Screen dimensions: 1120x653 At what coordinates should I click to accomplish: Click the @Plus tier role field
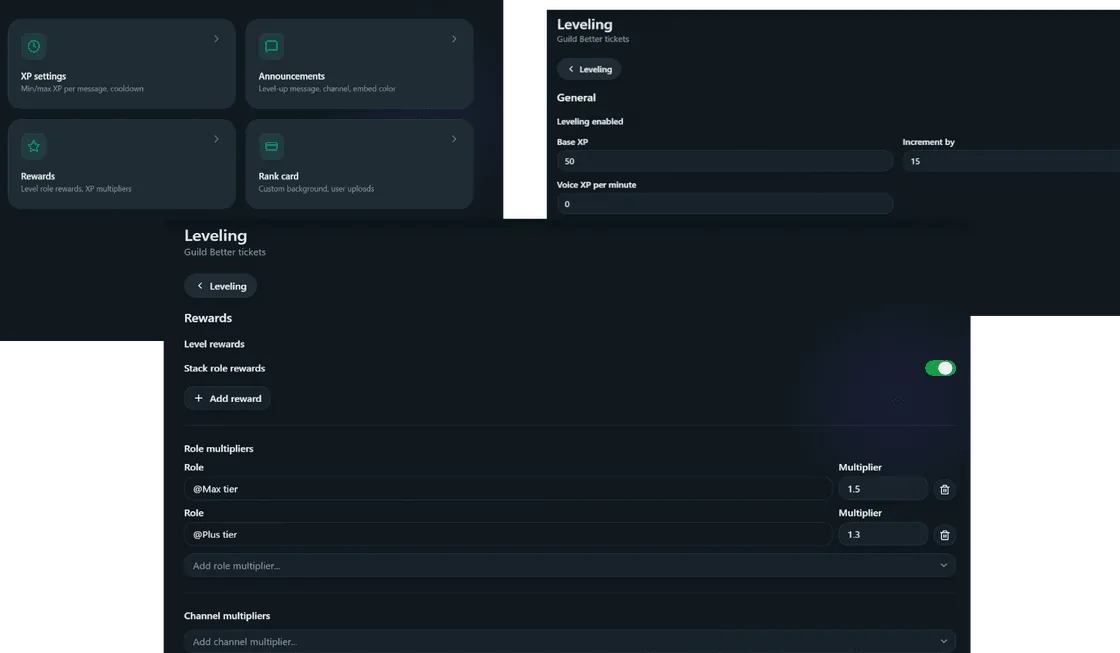508,534
